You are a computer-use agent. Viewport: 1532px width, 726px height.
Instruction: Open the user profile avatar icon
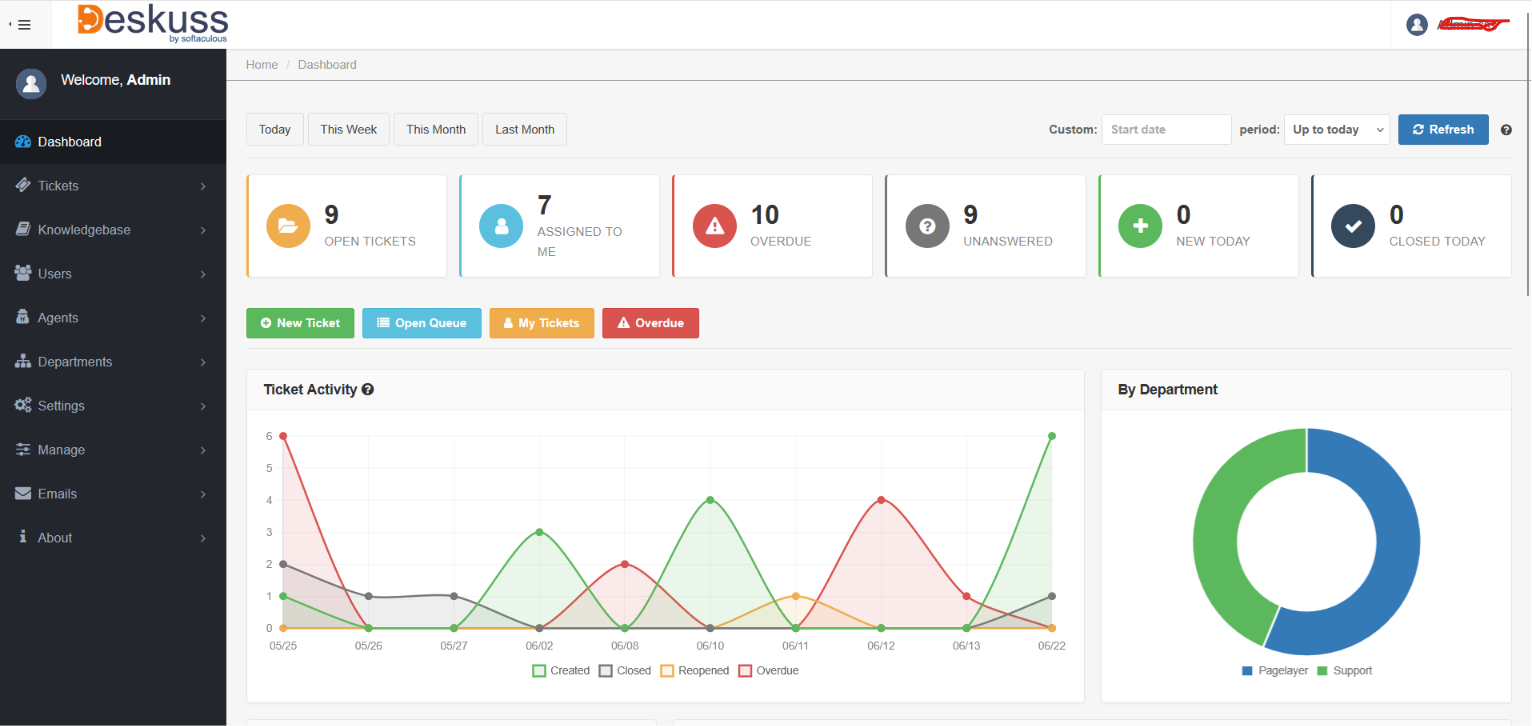pyautogui.click(x=1416, y=24)
